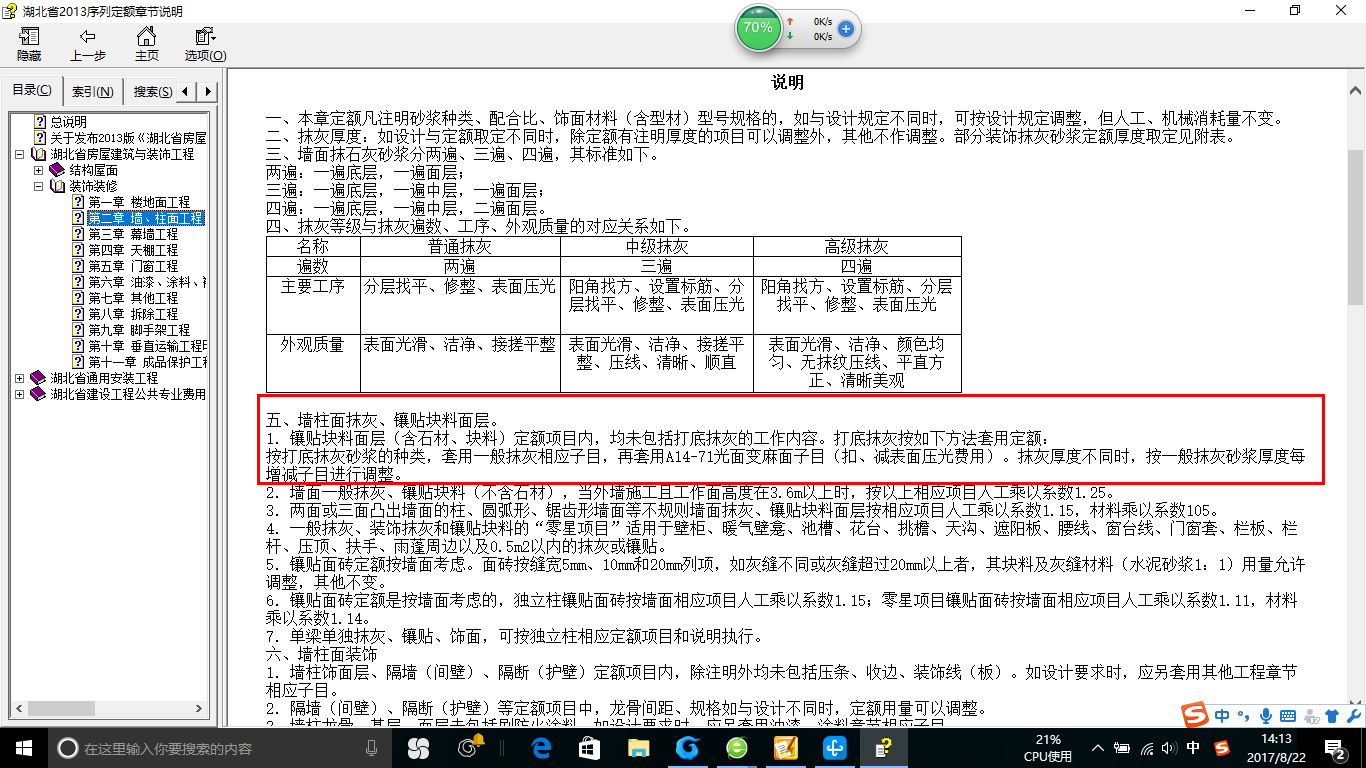Open 第六章 油漆、涂料 chapter
The height and width of the screenshot is (768, 1366).
pyautogui.click(x=147, y=282)
